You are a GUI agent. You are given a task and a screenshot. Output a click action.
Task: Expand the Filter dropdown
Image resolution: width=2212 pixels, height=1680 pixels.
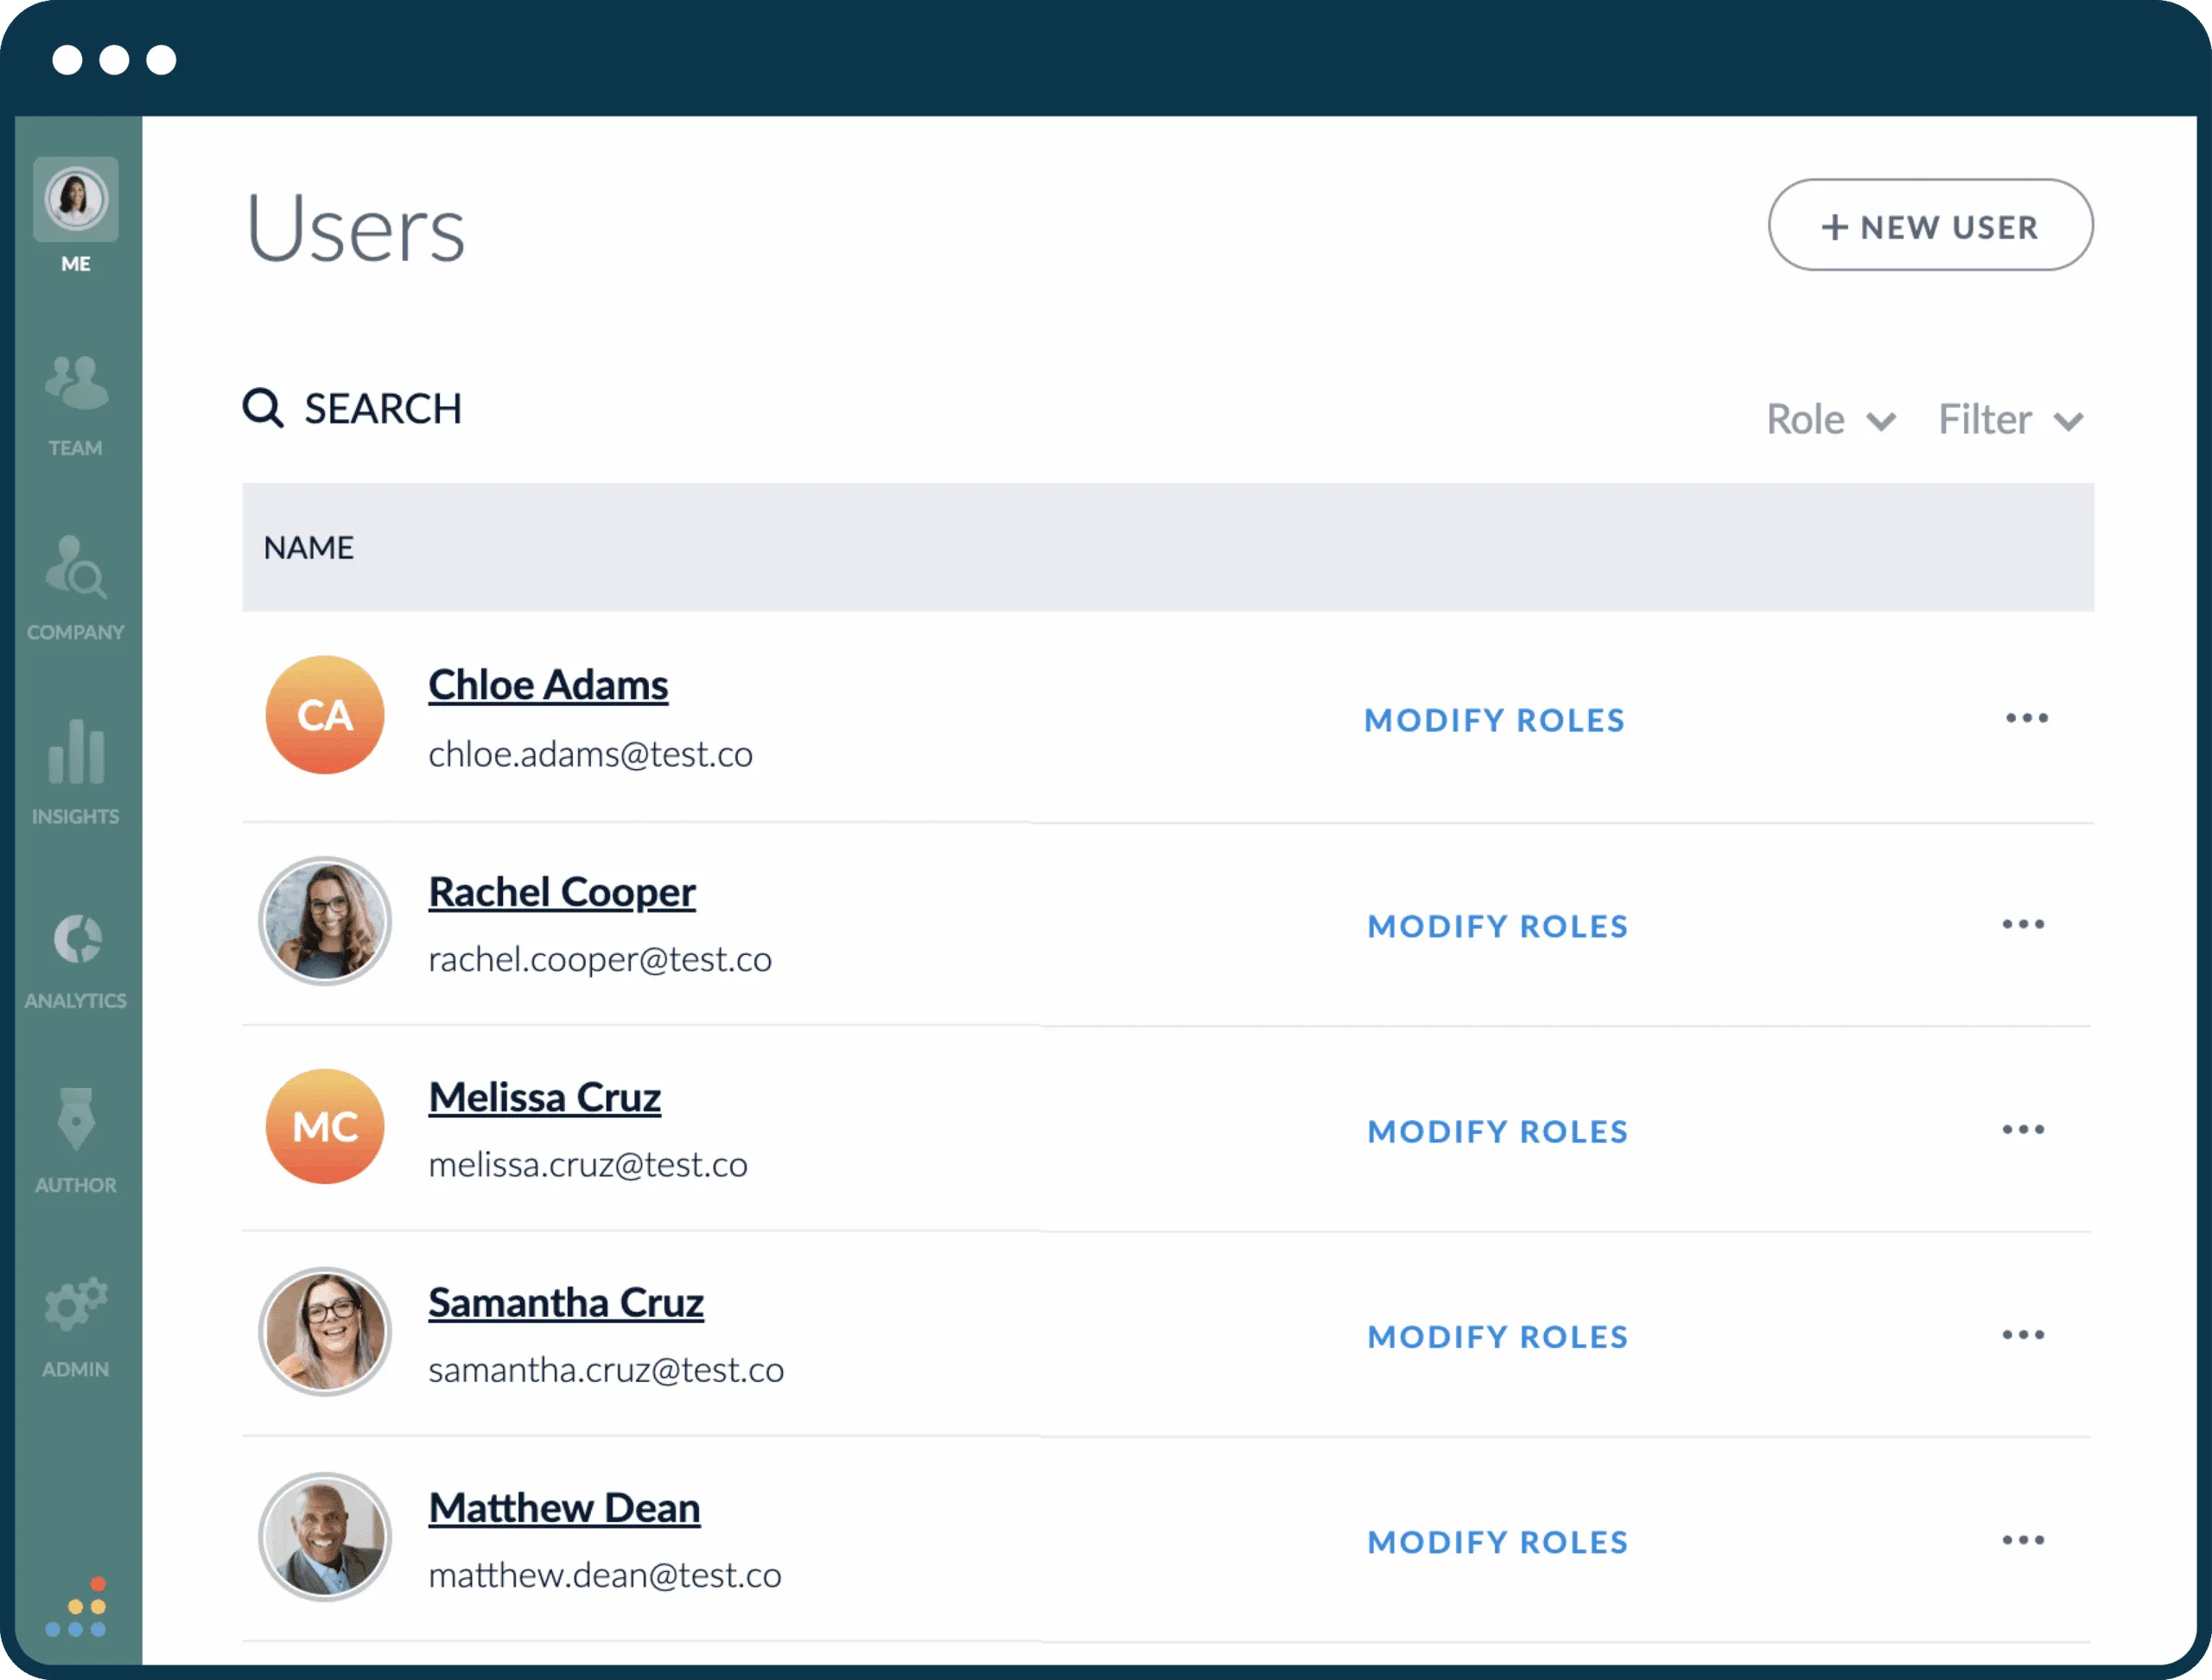point(2010,420)
